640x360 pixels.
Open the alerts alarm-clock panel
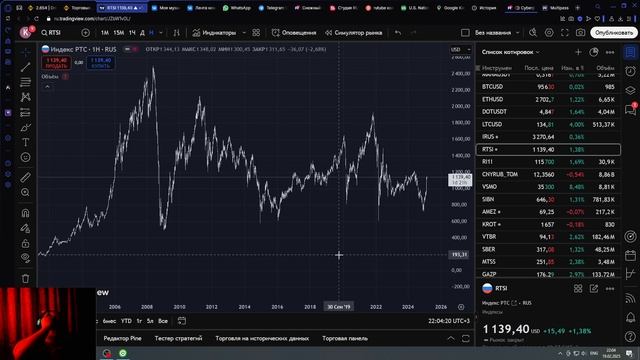point(630,71)
